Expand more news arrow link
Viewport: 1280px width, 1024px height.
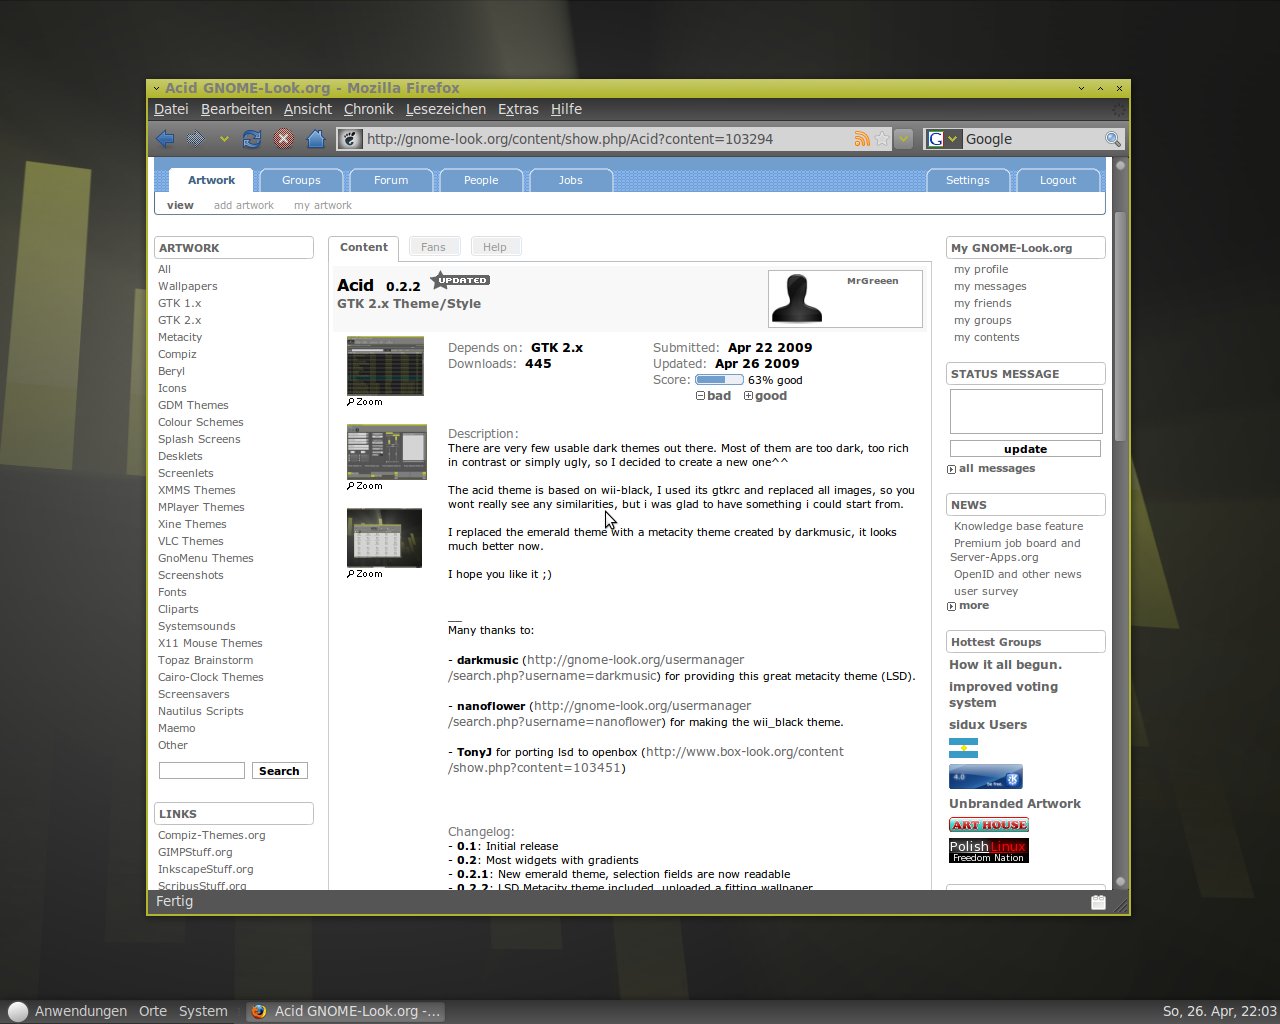[952, 606]
